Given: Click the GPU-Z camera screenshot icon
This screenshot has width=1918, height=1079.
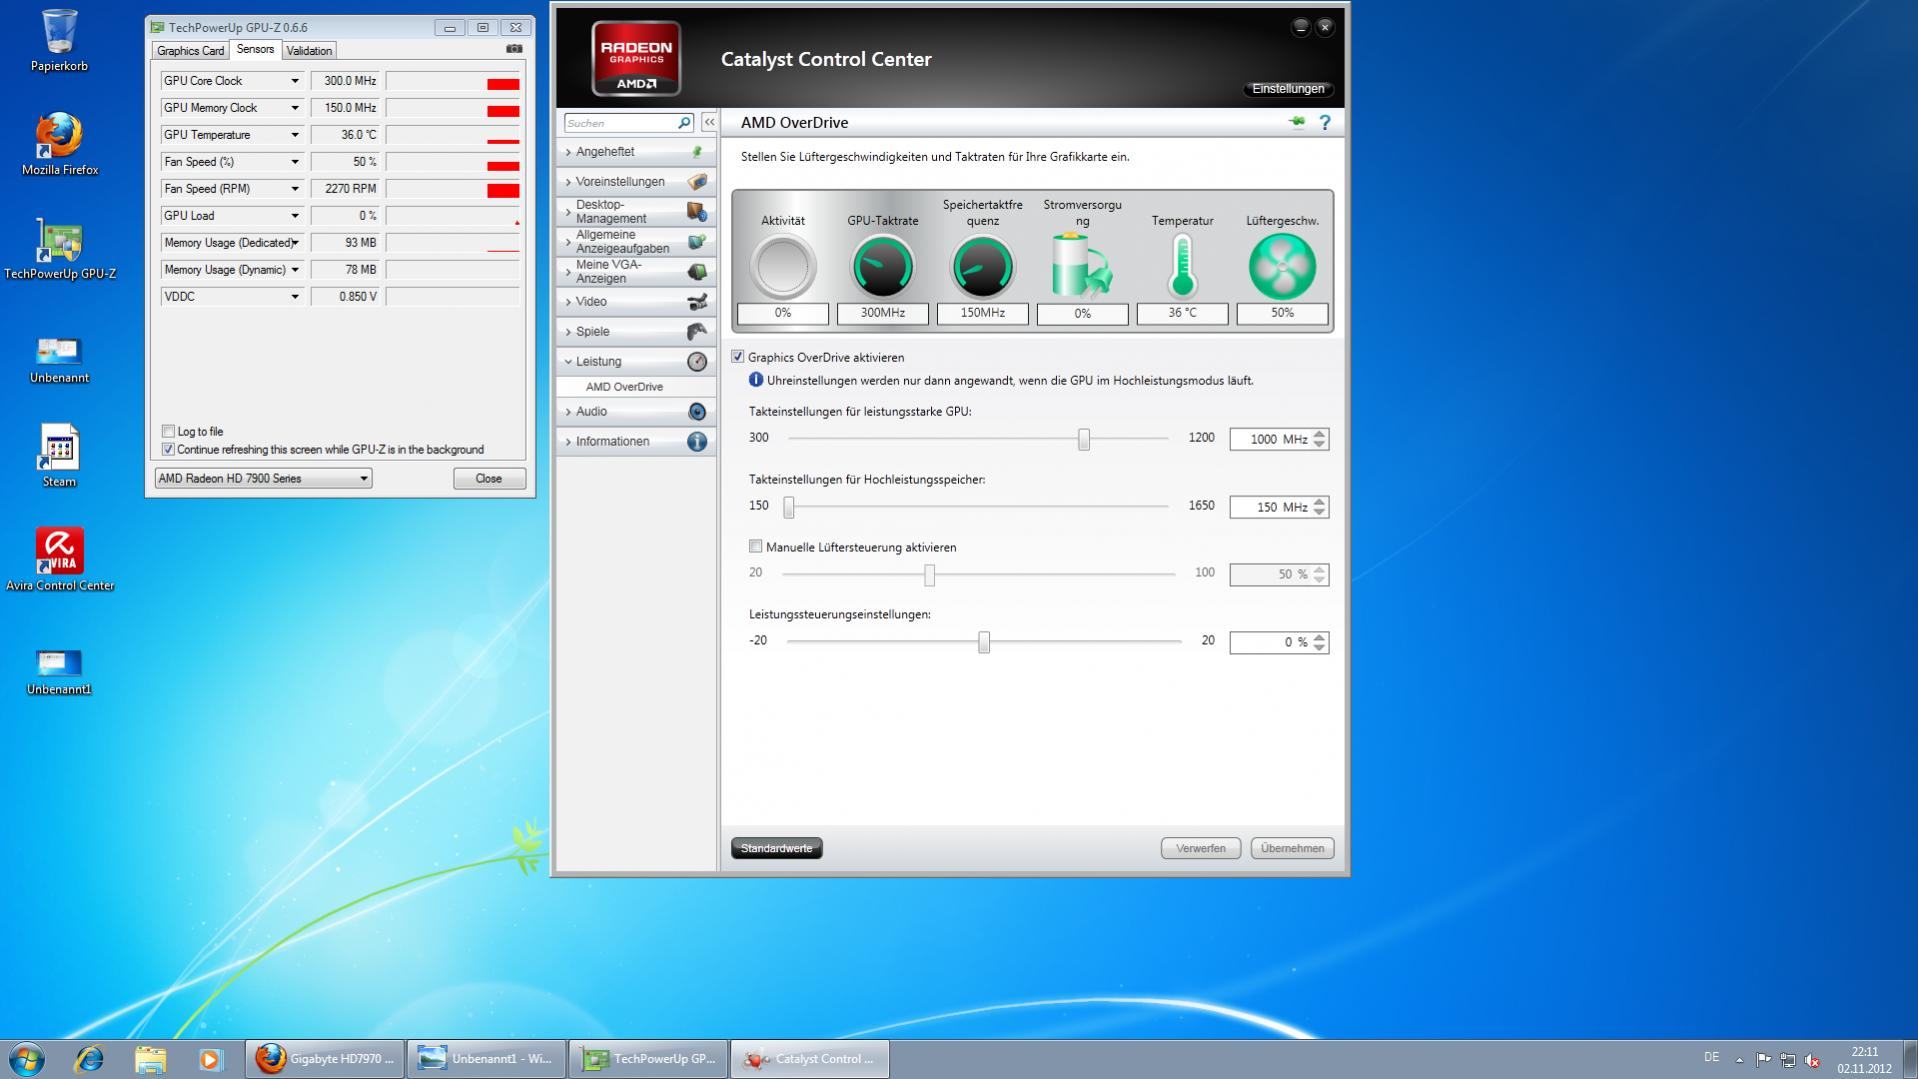Looking at the screenshot, I should pos(514,49).
